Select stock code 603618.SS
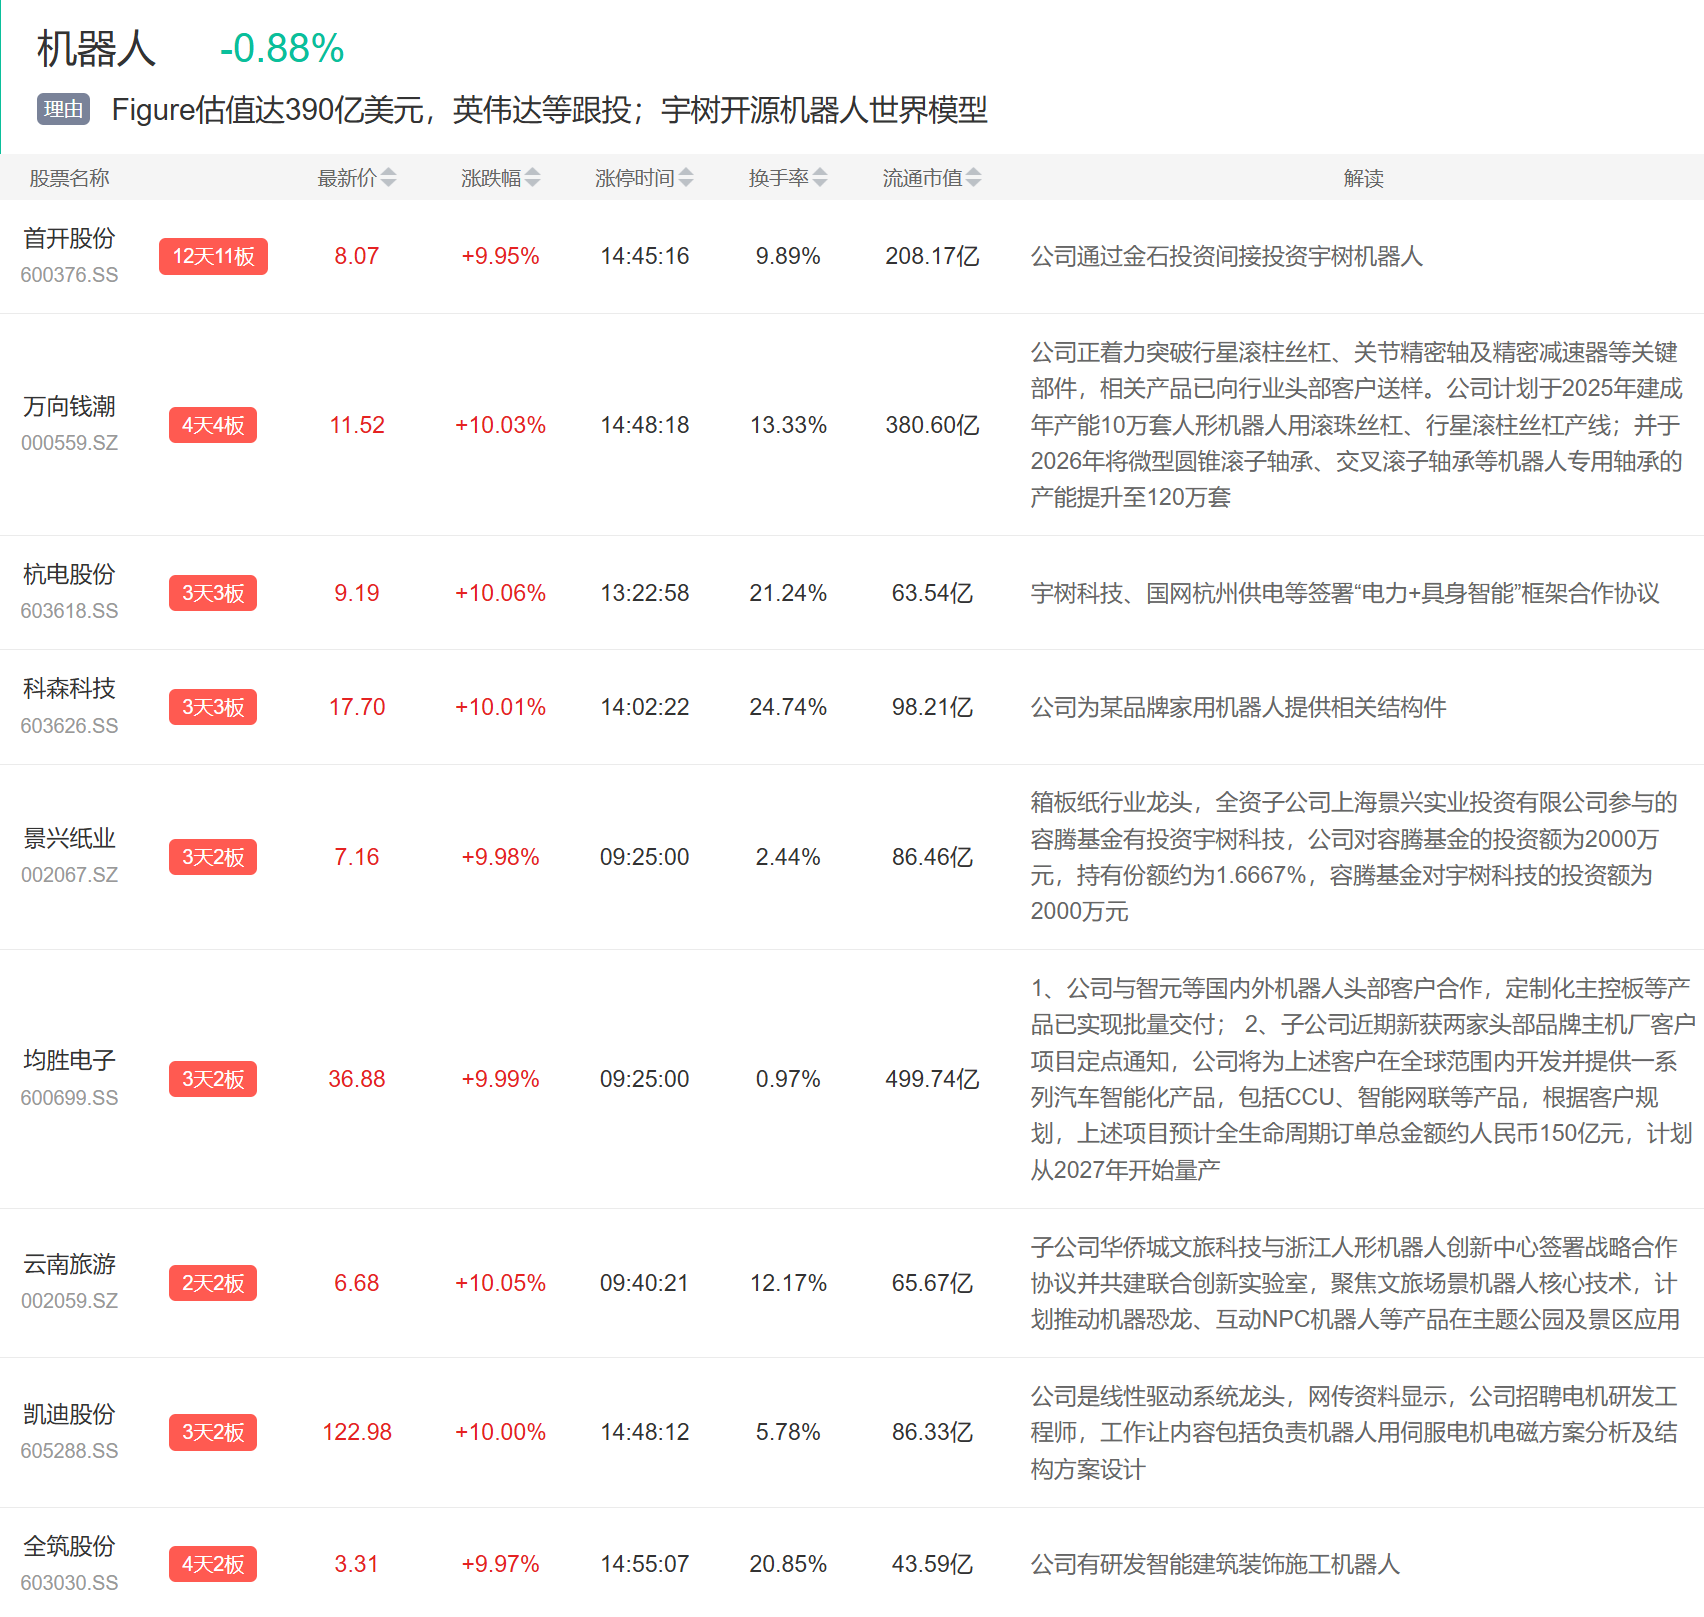Screen dimensions: 1704x1617 tap(69, 611)
